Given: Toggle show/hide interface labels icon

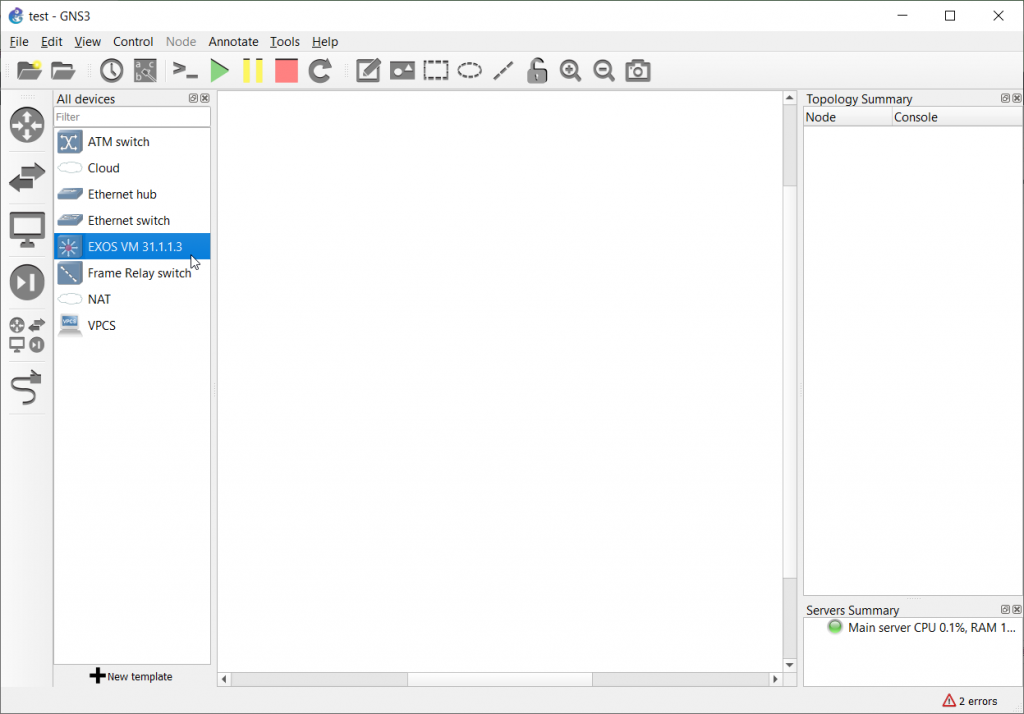Looking at the screenshot, I should coord(145,71).
